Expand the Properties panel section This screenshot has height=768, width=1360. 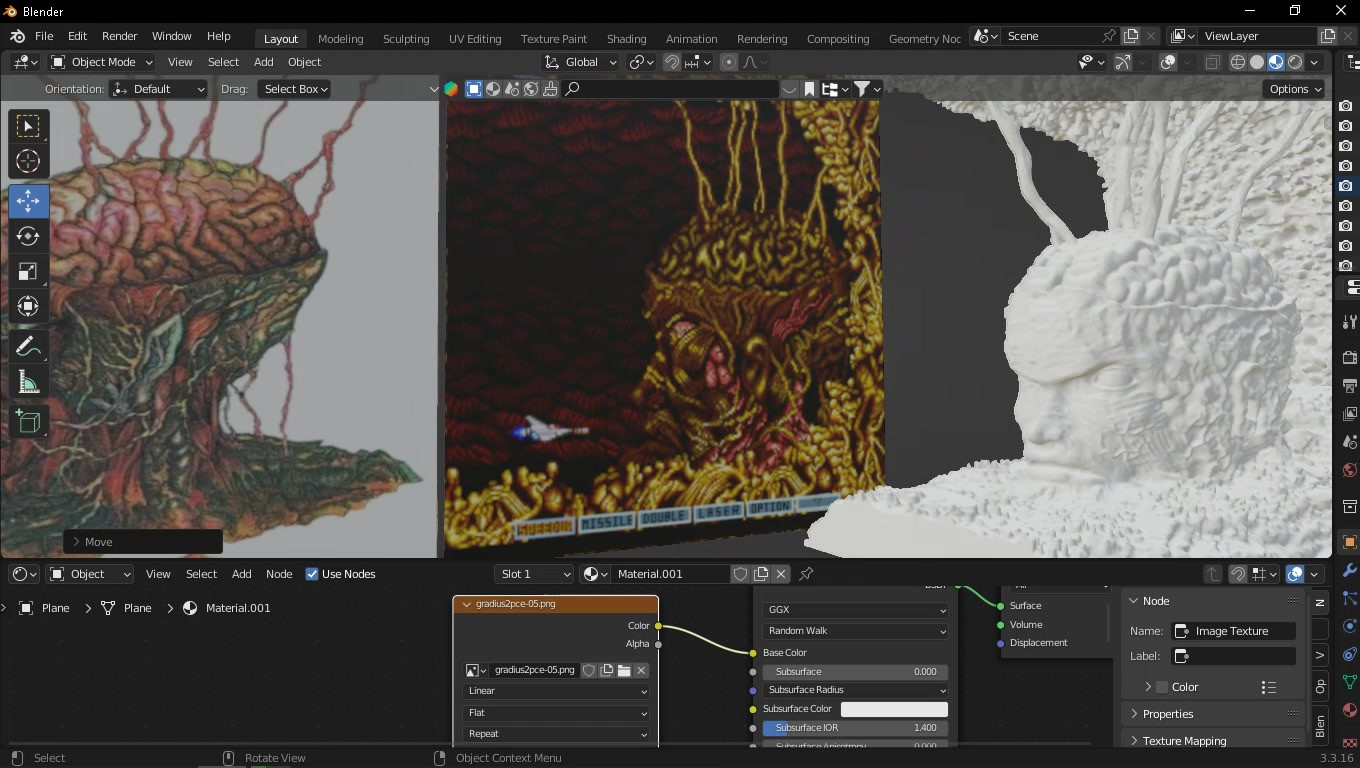click(x=1215, y=714)
